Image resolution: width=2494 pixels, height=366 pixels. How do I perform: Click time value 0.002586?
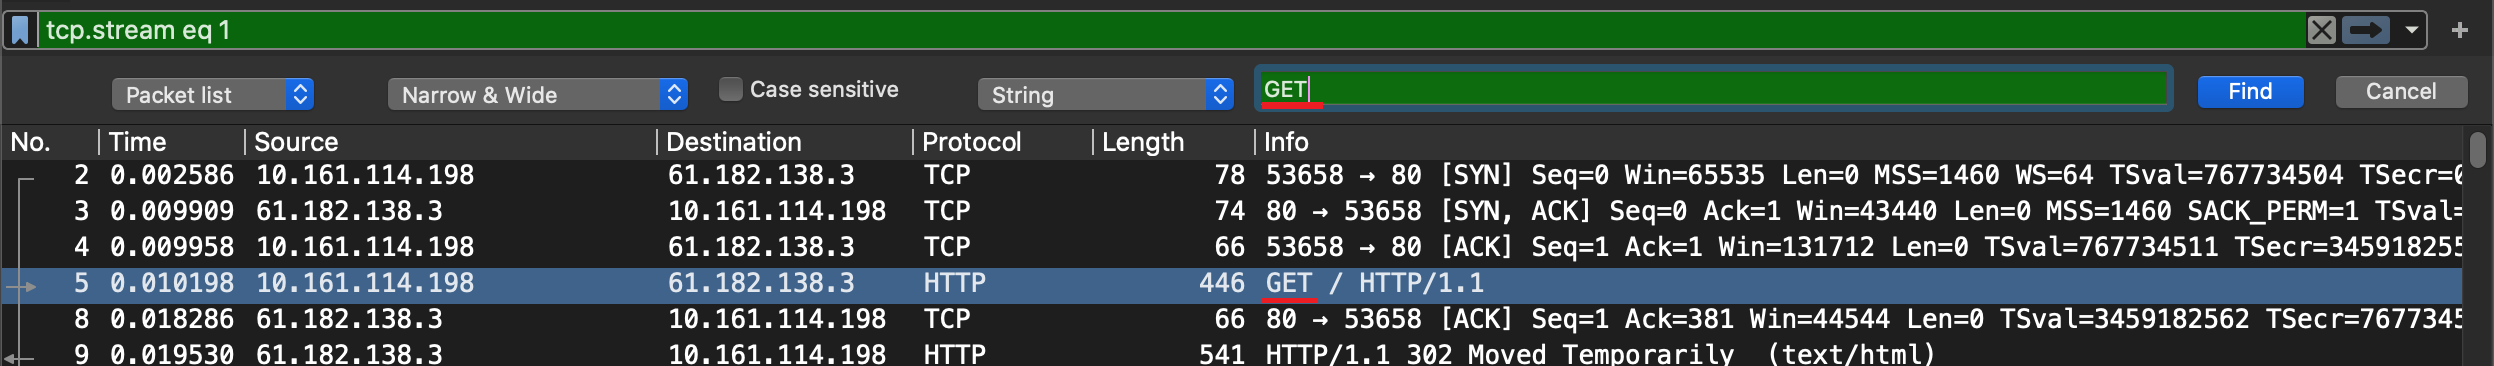pos(172,175)
